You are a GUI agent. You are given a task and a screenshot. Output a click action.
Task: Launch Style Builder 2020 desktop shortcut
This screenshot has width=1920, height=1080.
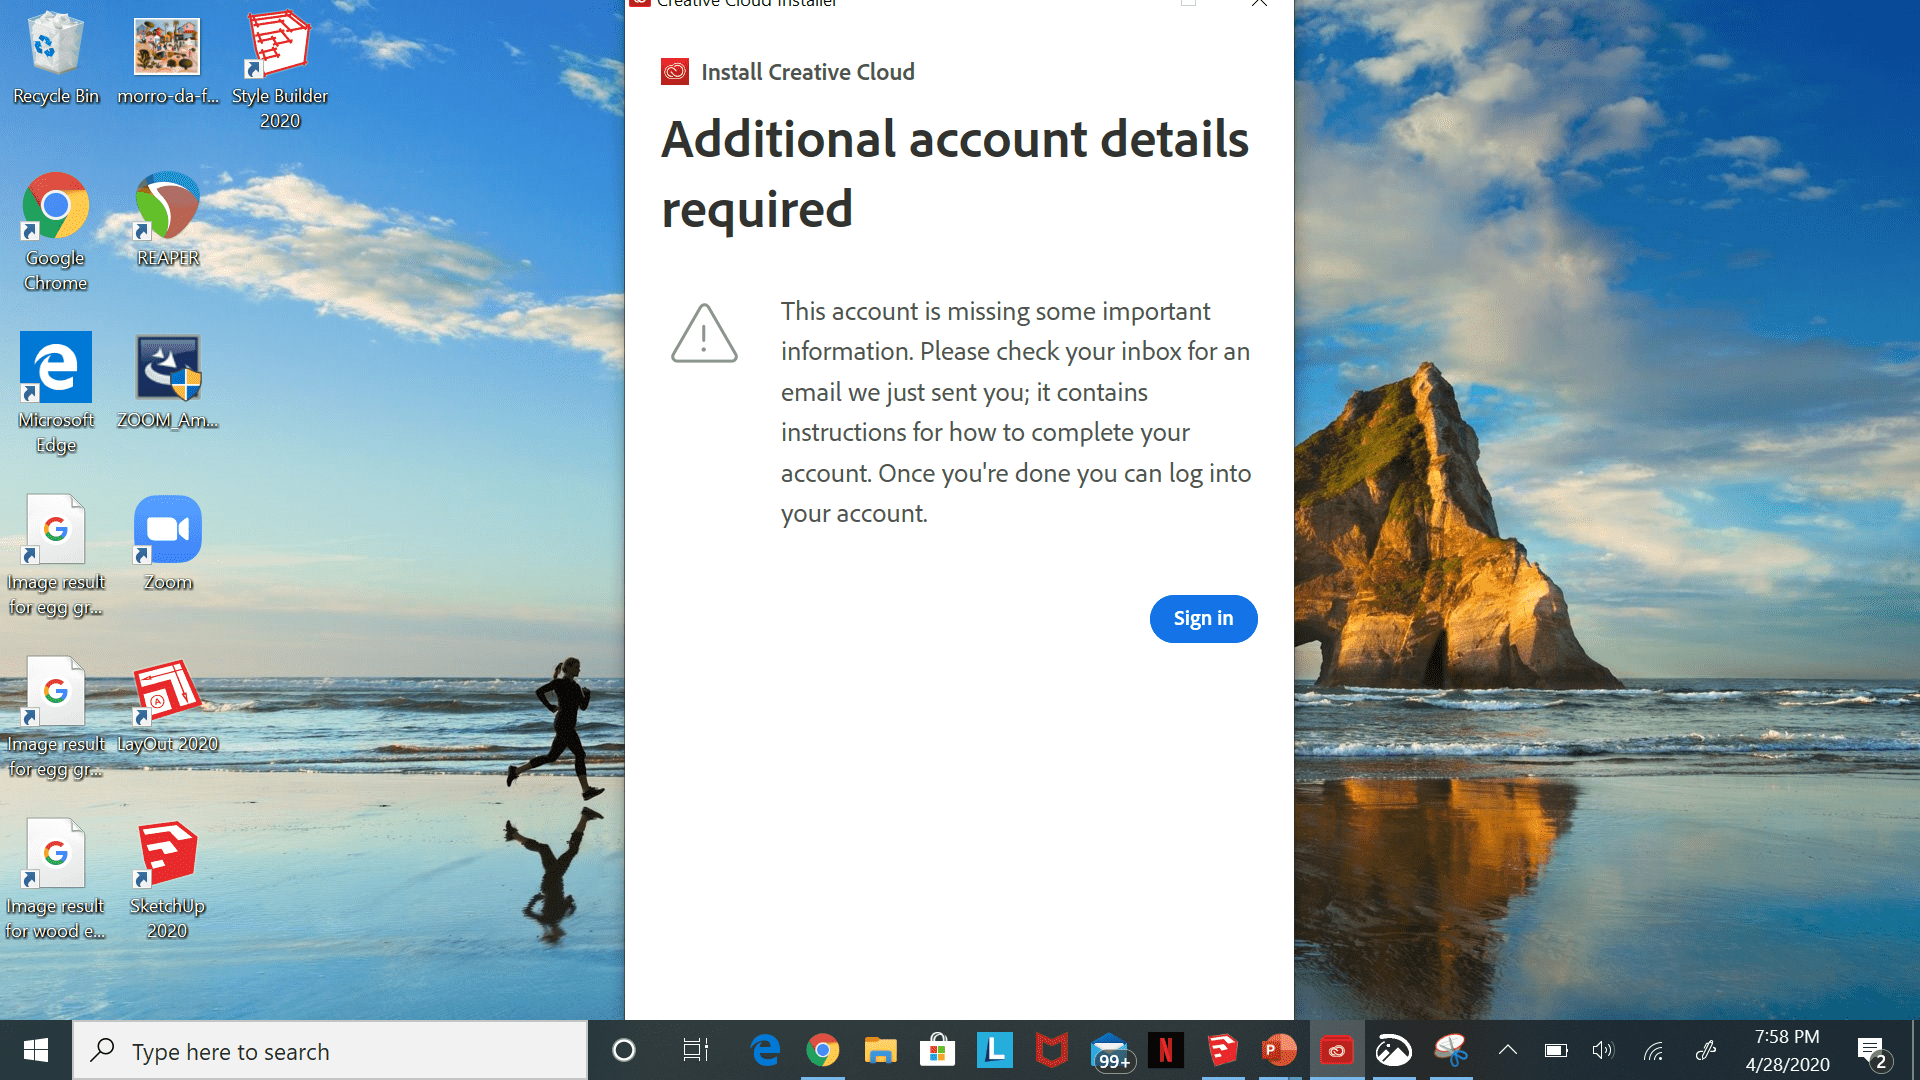280,70
